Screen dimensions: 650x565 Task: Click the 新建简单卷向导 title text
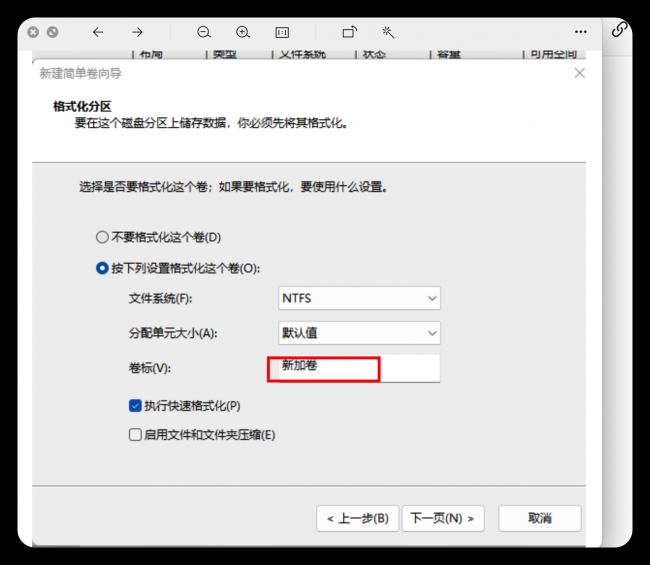tap(80, 73)
